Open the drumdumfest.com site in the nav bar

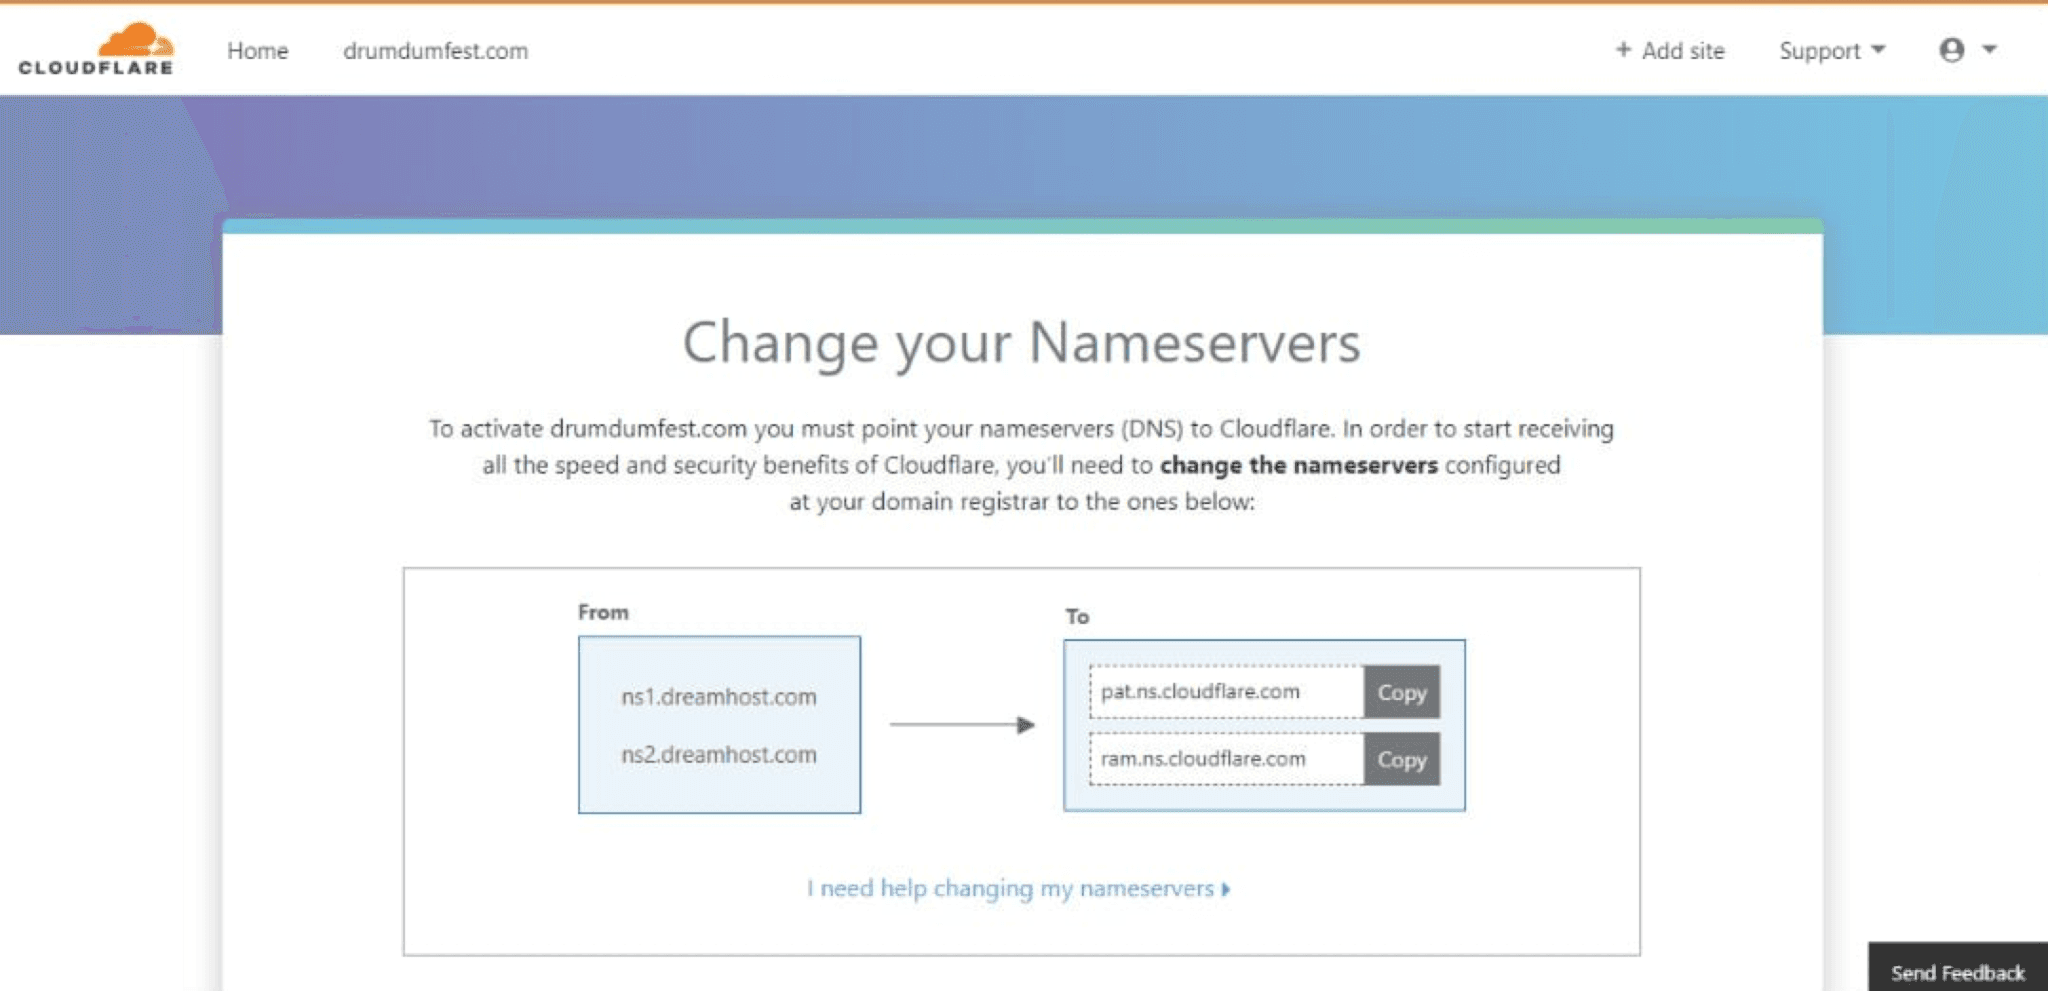coord(435,51)
